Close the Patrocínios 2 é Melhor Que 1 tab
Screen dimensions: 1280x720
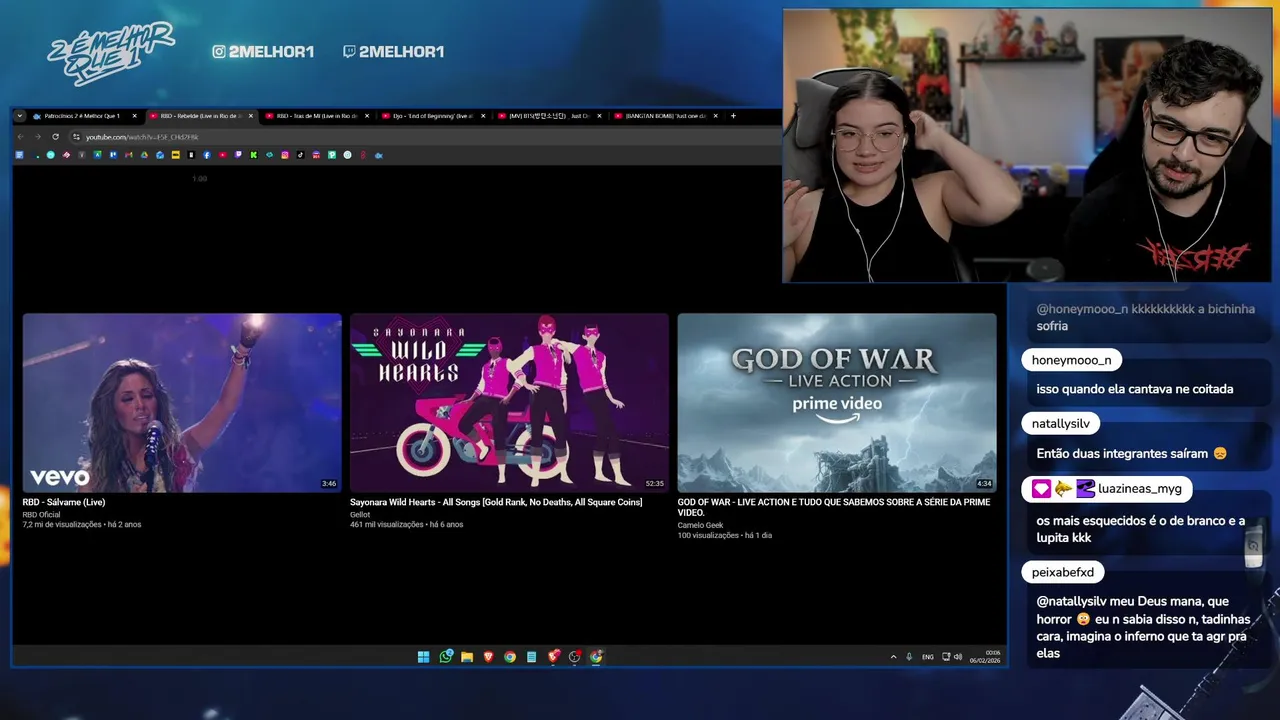tap(134, 116)
